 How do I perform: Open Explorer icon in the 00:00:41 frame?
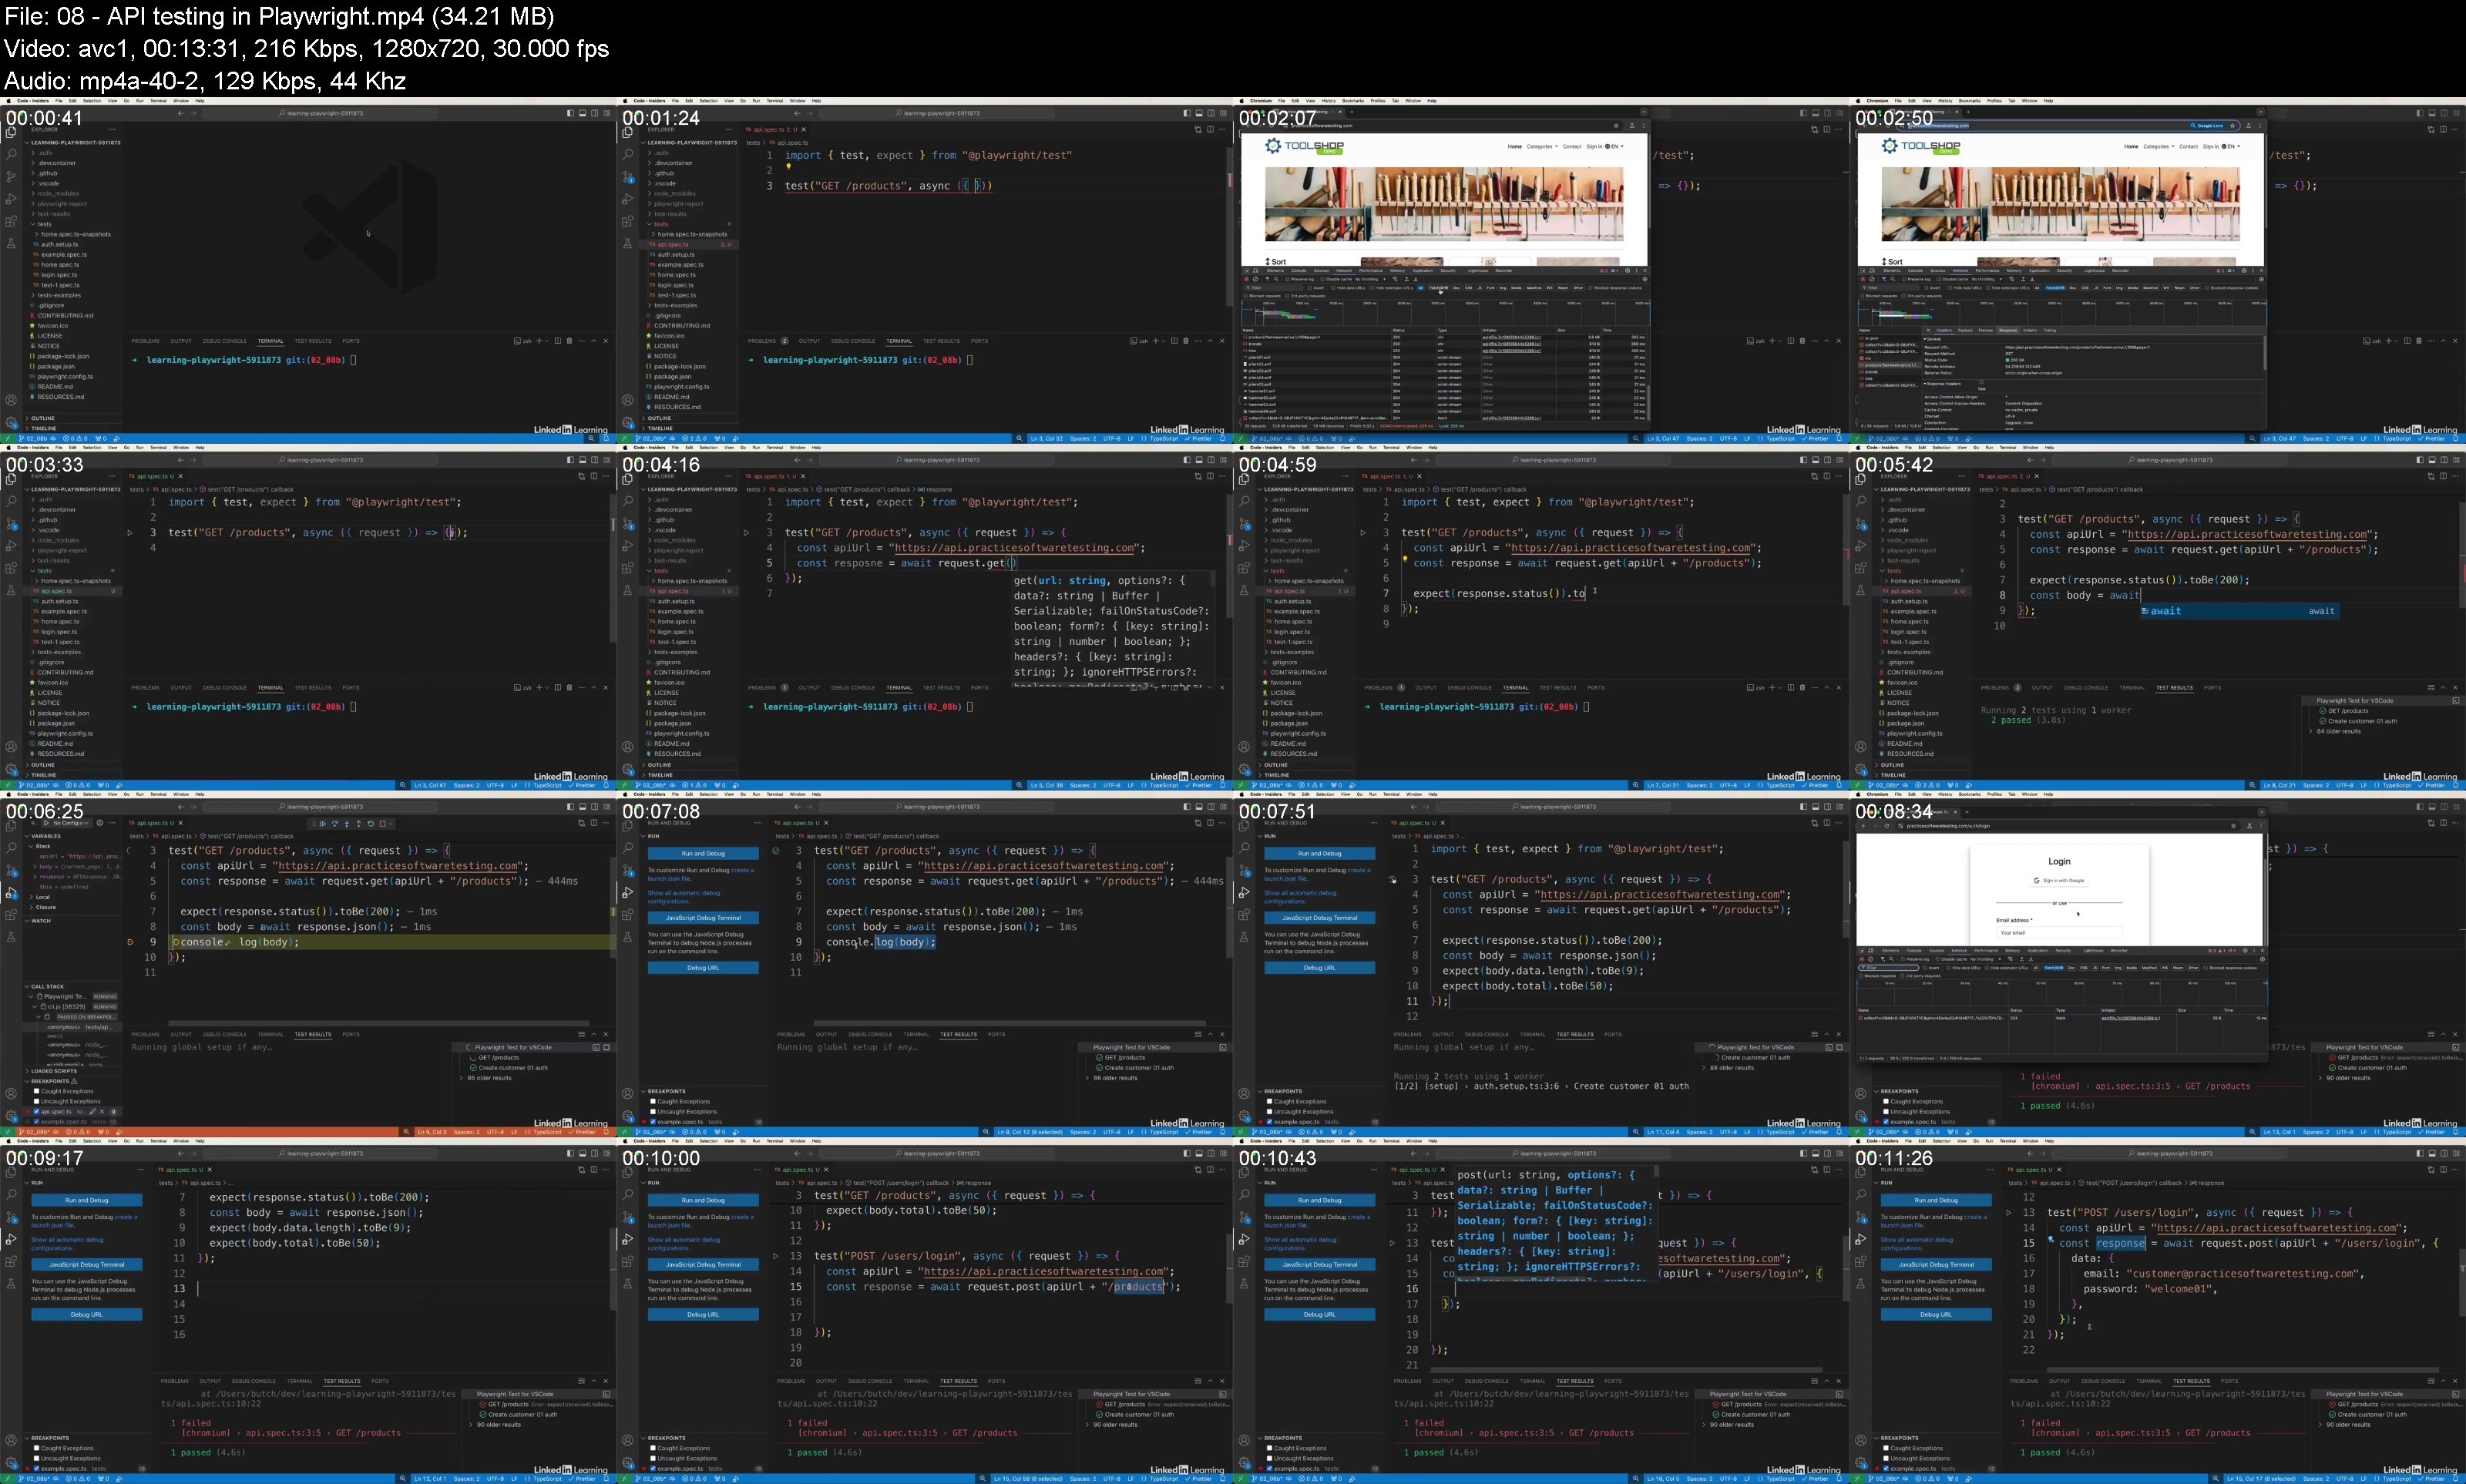coord(11,133)
